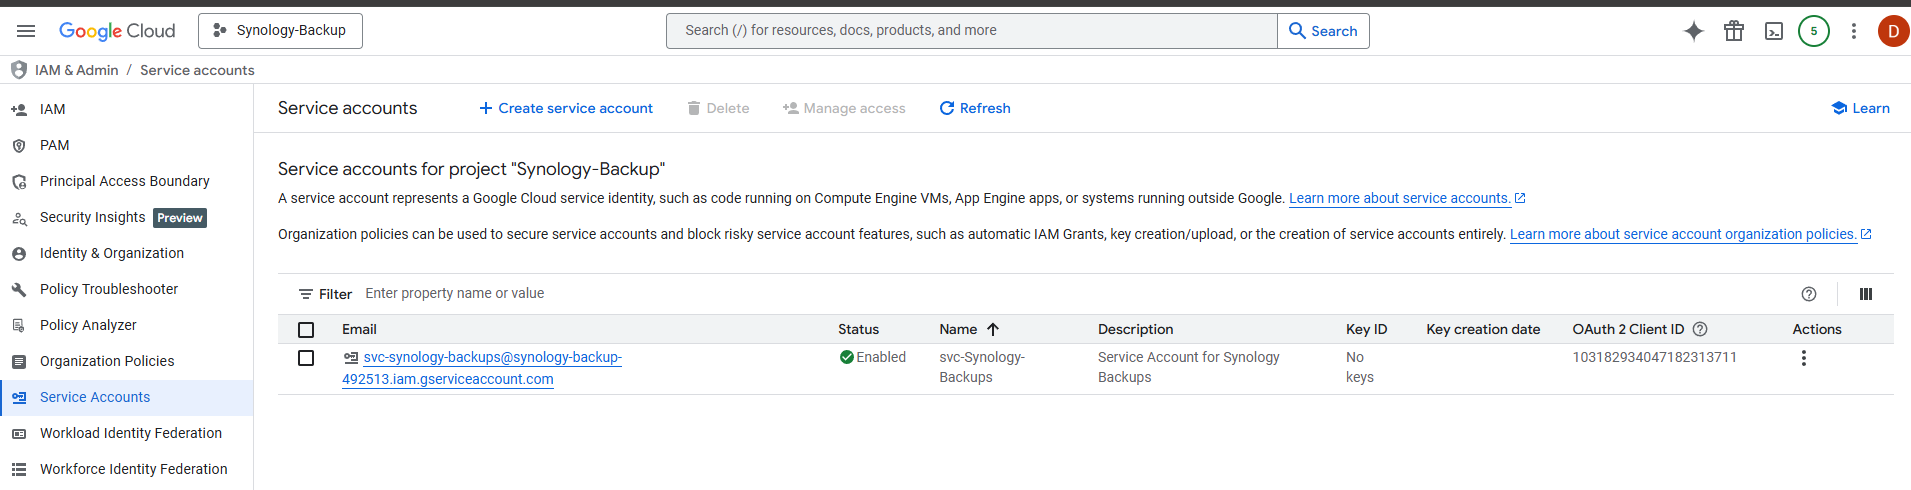This screenshot has height=490, width=1911.
Task: Click the IAM & Admin shield icon
Action: coord(18,70)
